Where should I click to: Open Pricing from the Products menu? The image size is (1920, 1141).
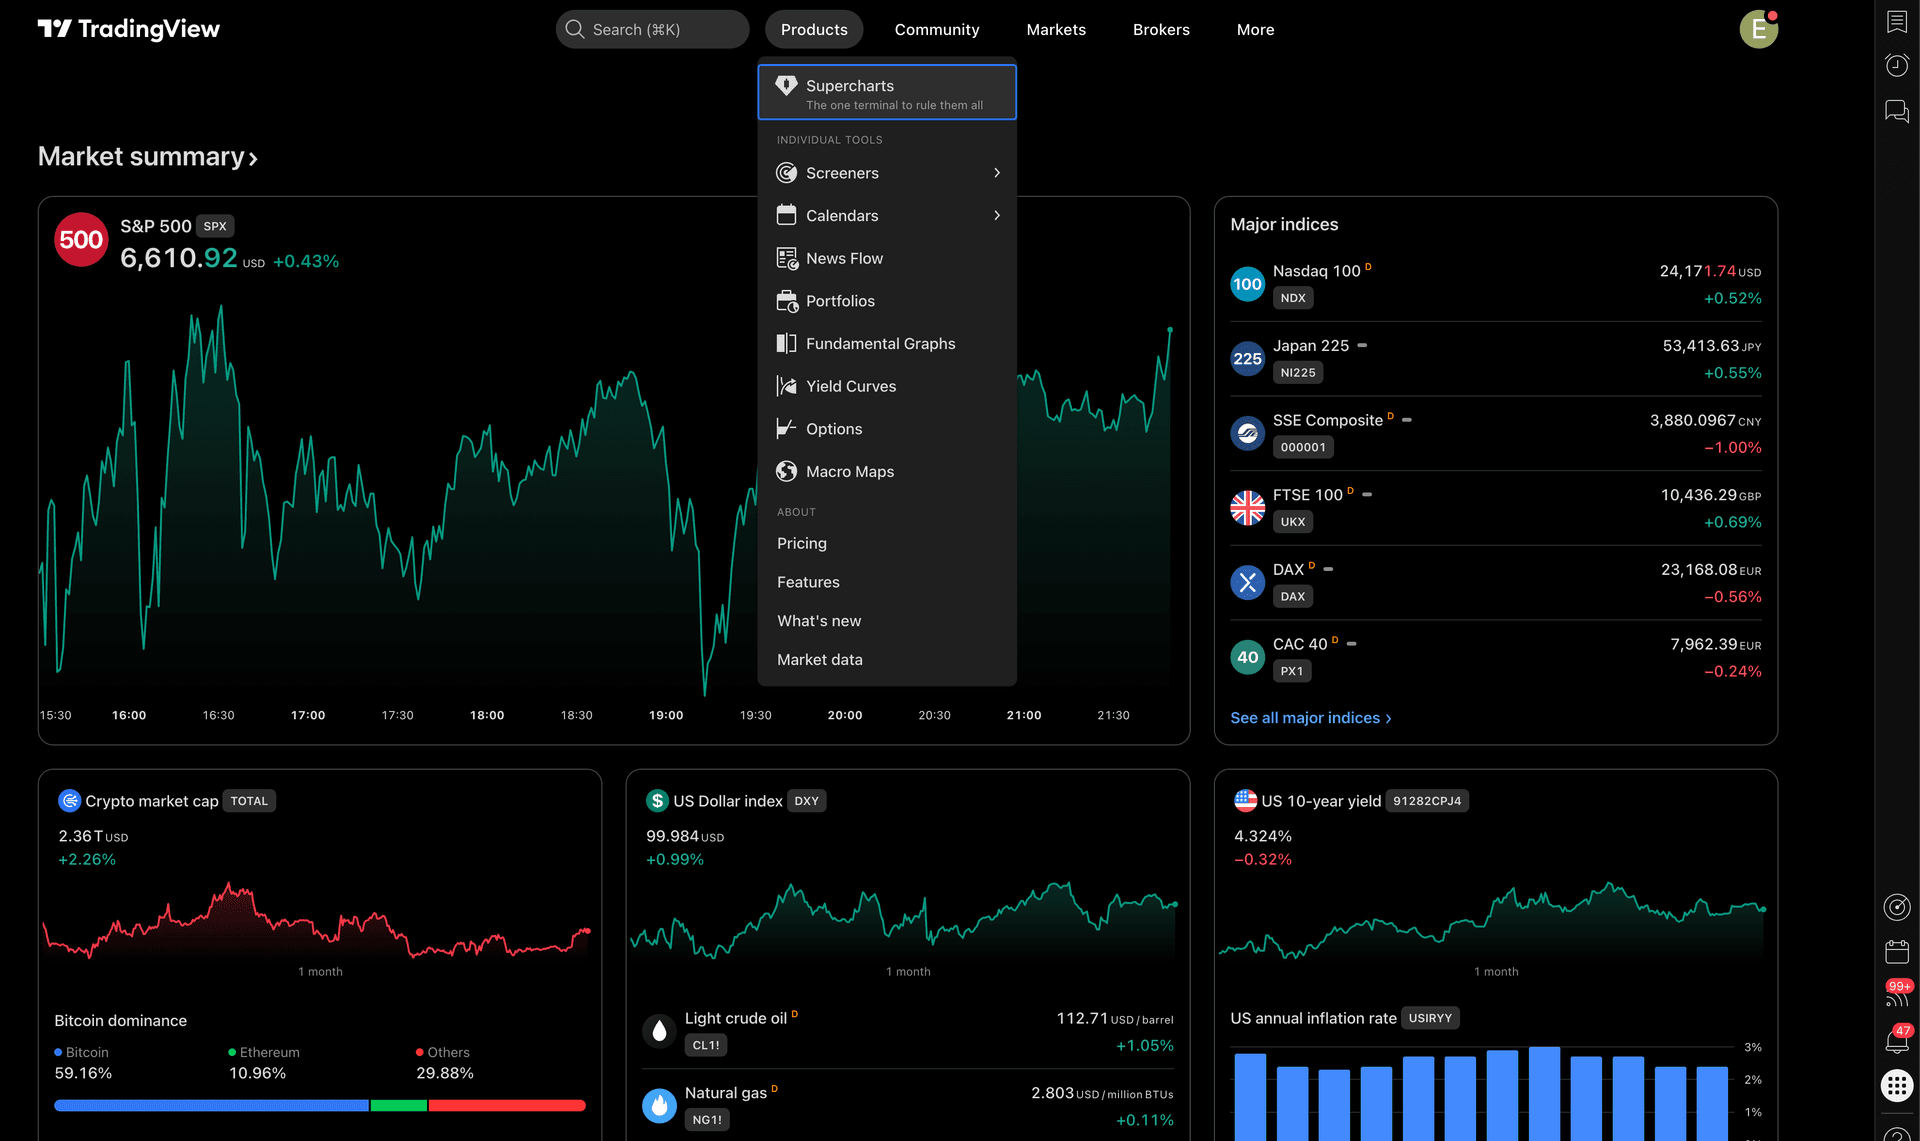coord(801,543)
